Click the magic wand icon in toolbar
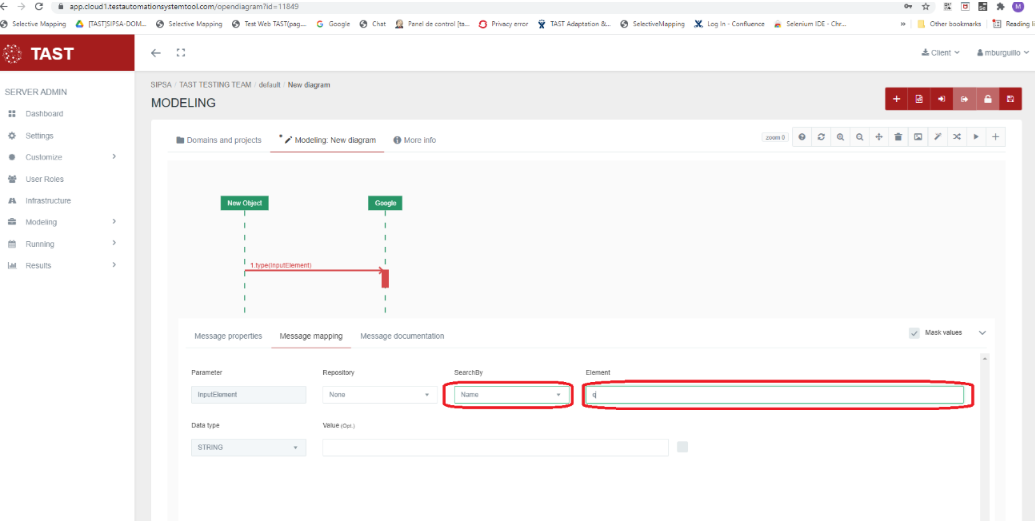 937,137
